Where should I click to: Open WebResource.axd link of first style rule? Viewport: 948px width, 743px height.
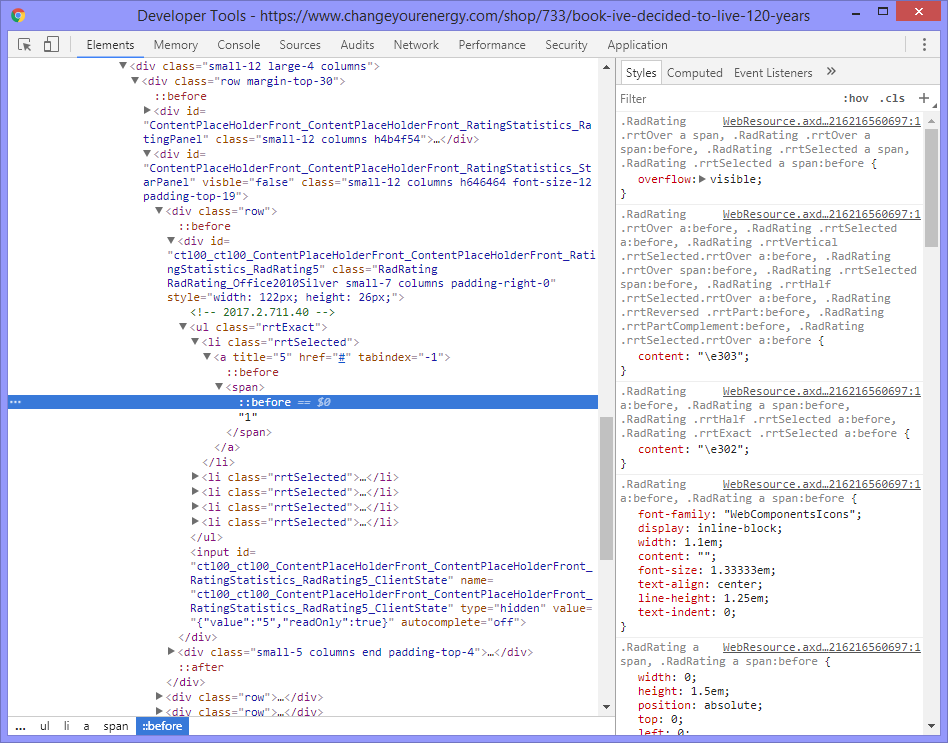[x=821, y=121]
